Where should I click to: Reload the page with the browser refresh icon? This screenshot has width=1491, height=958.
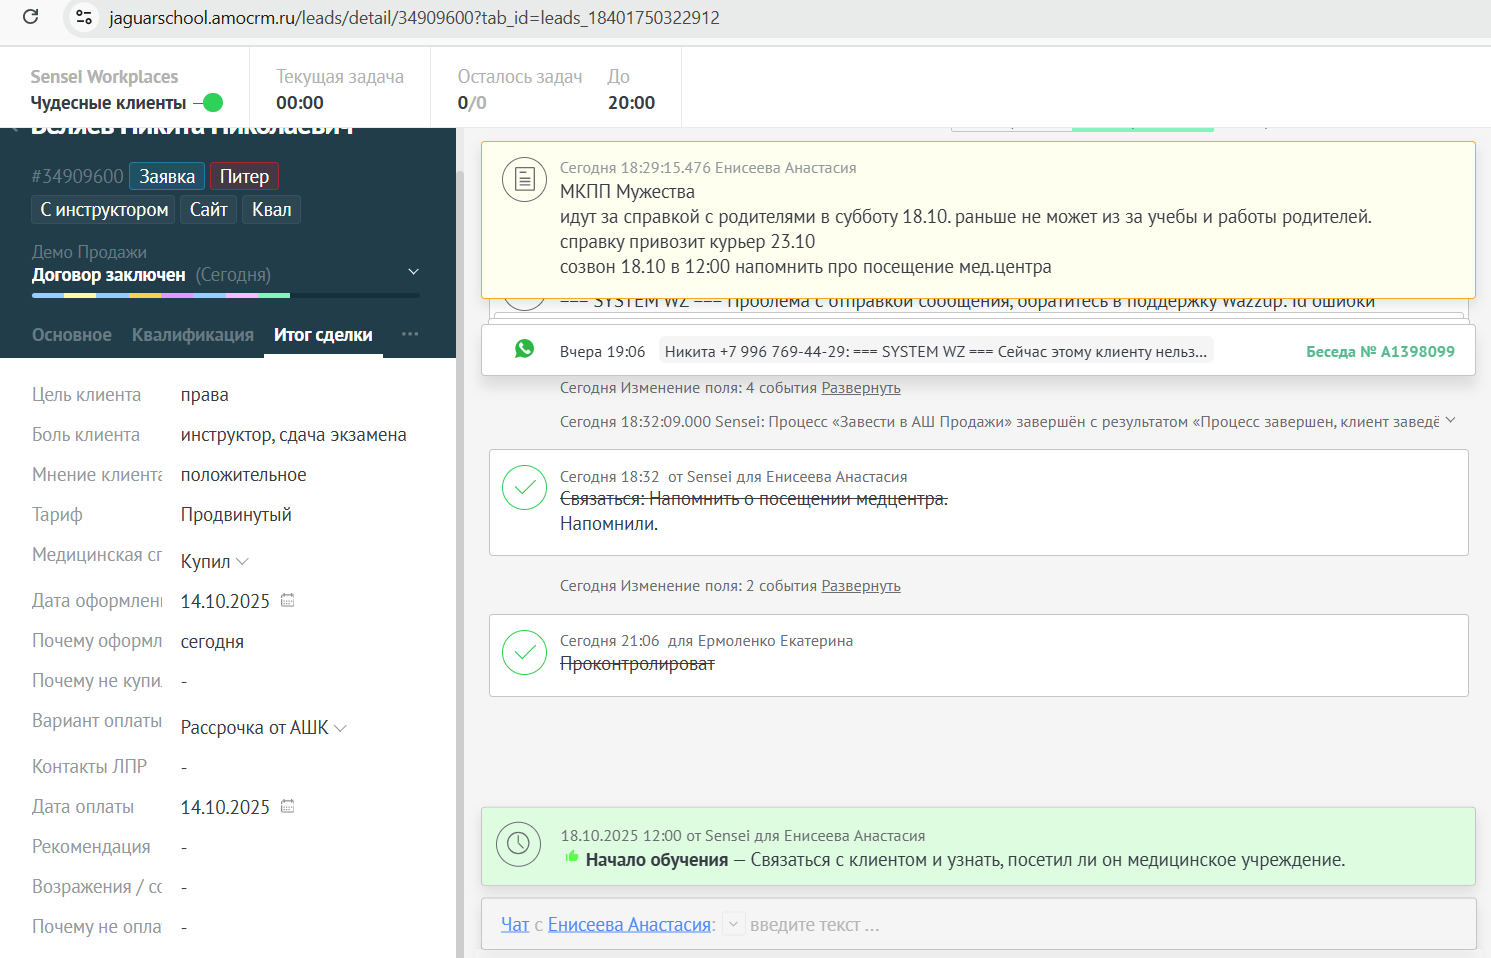(x=30, y=17)
